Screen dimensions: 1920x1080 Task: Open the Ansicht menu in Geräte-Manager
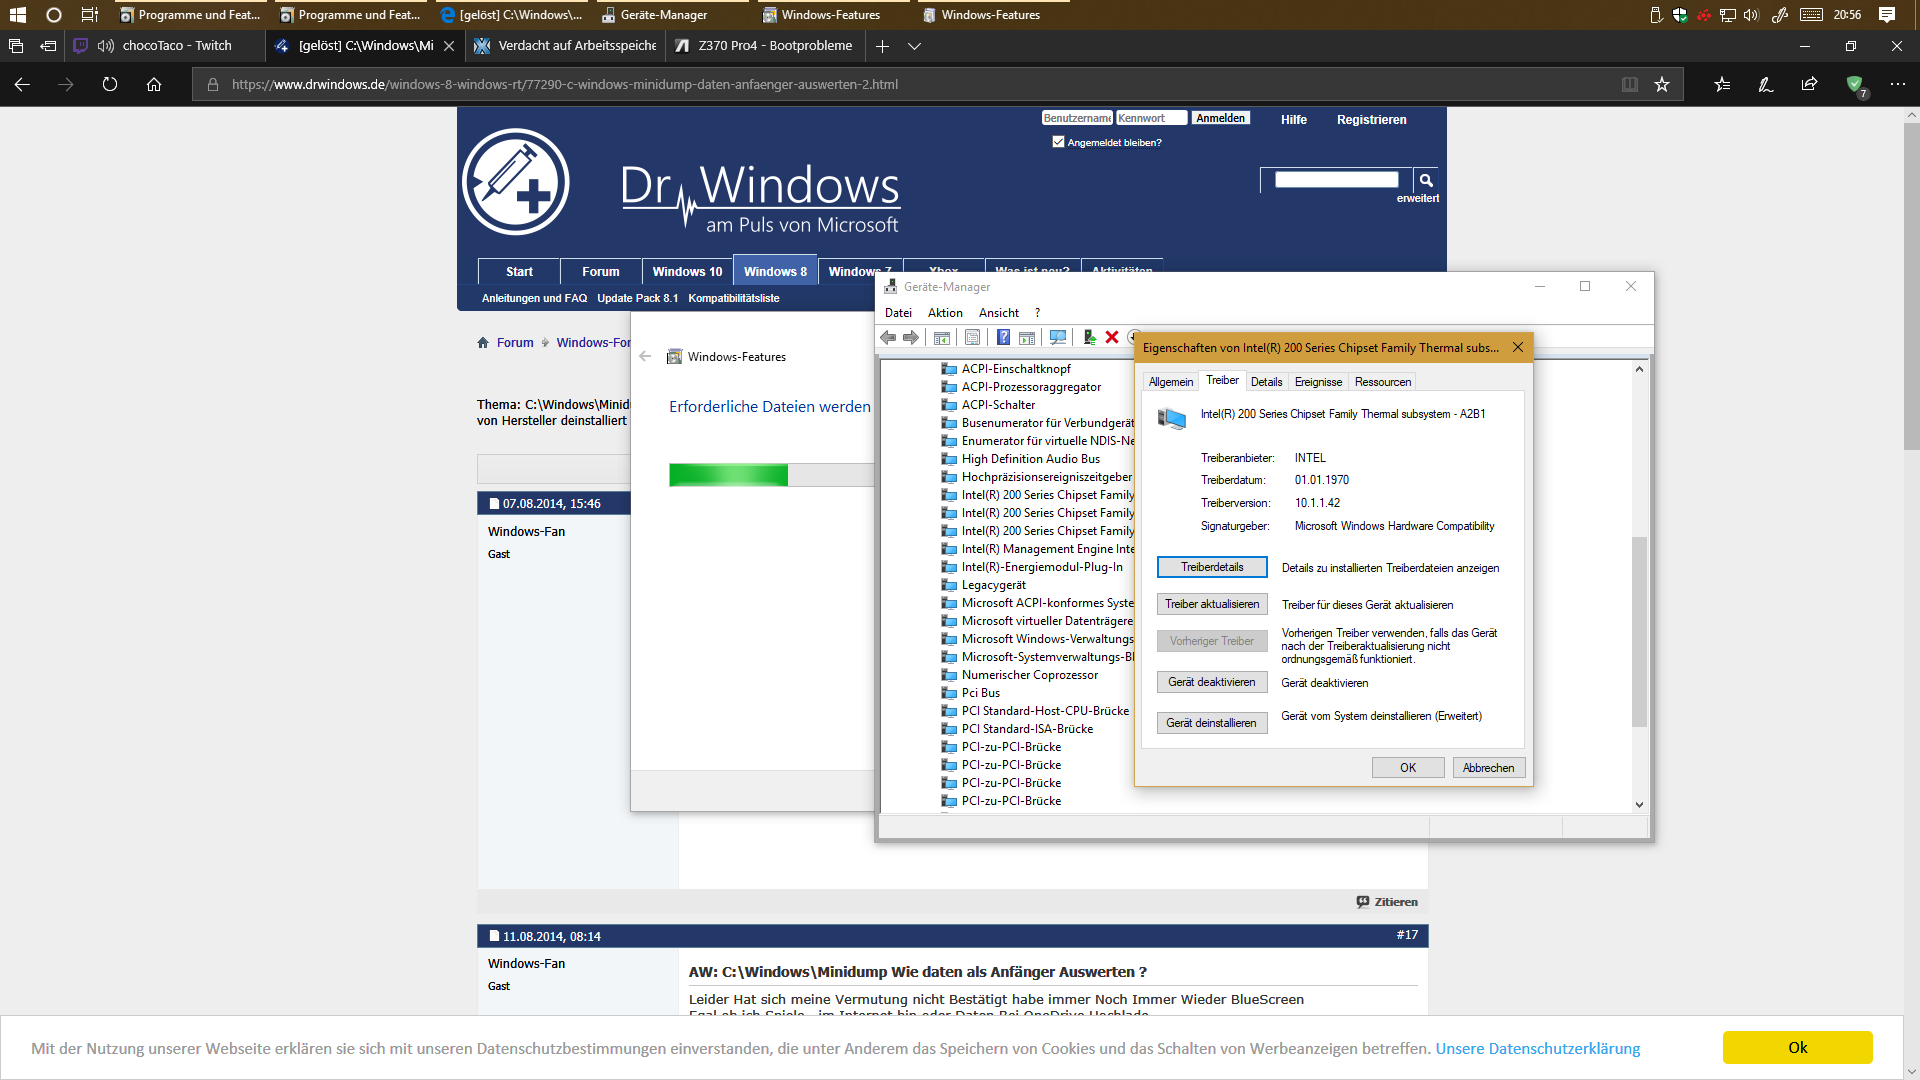999,313
